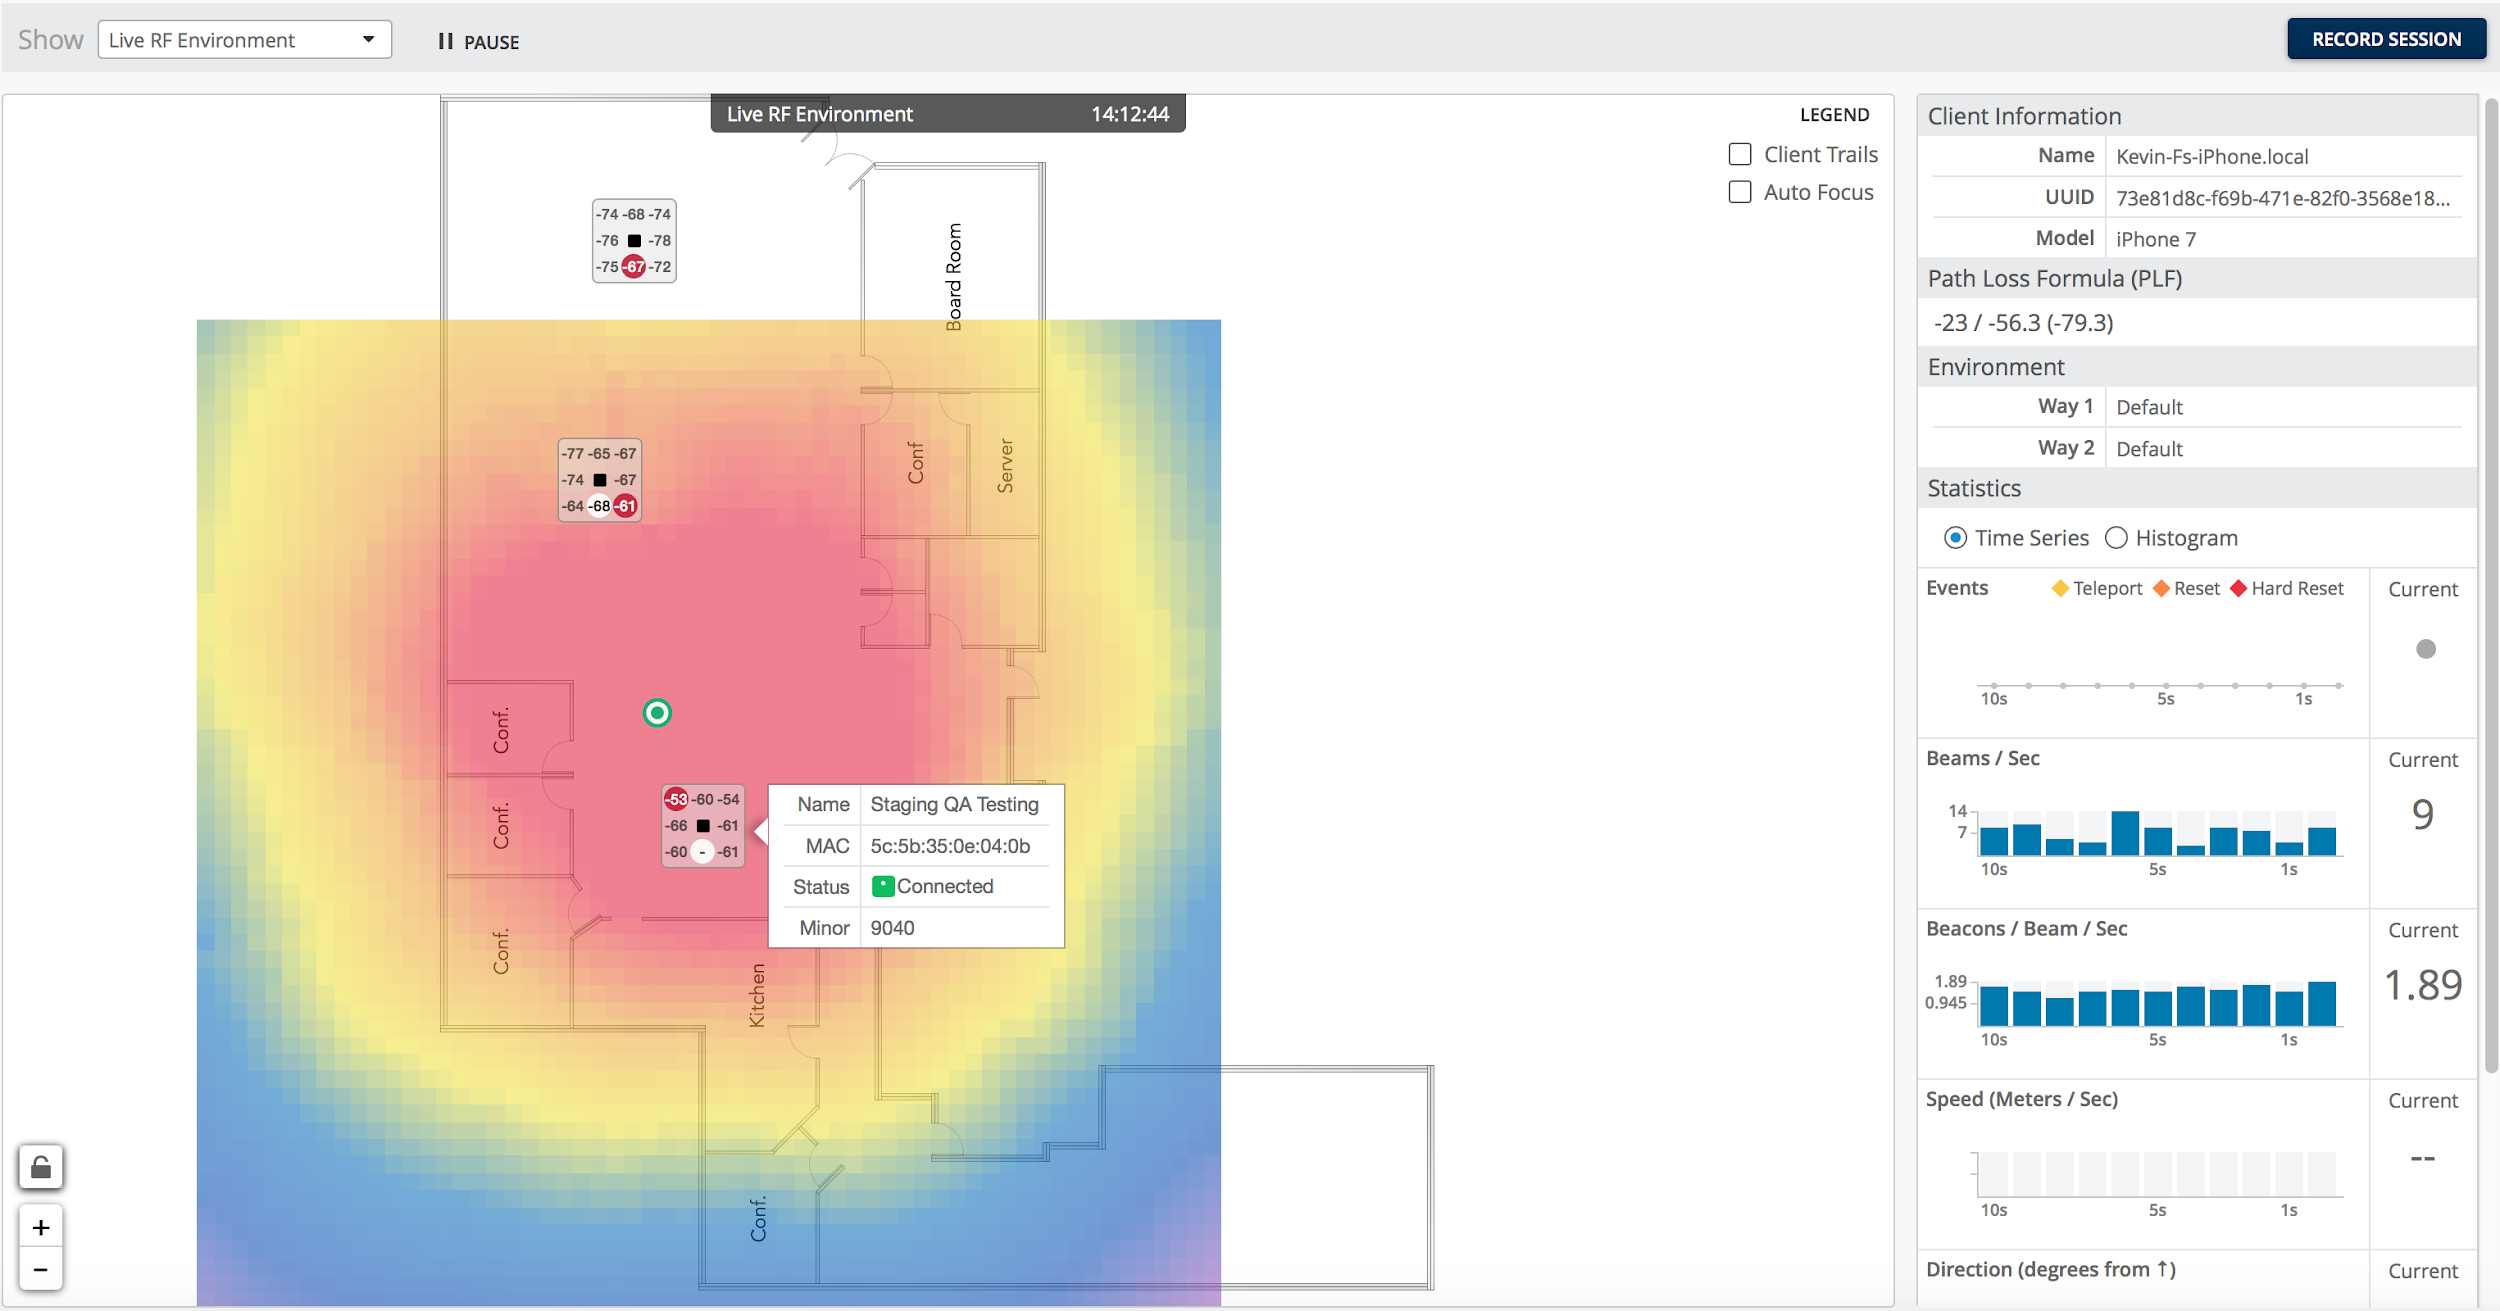Click the Record Session button

click(2386, 39)
